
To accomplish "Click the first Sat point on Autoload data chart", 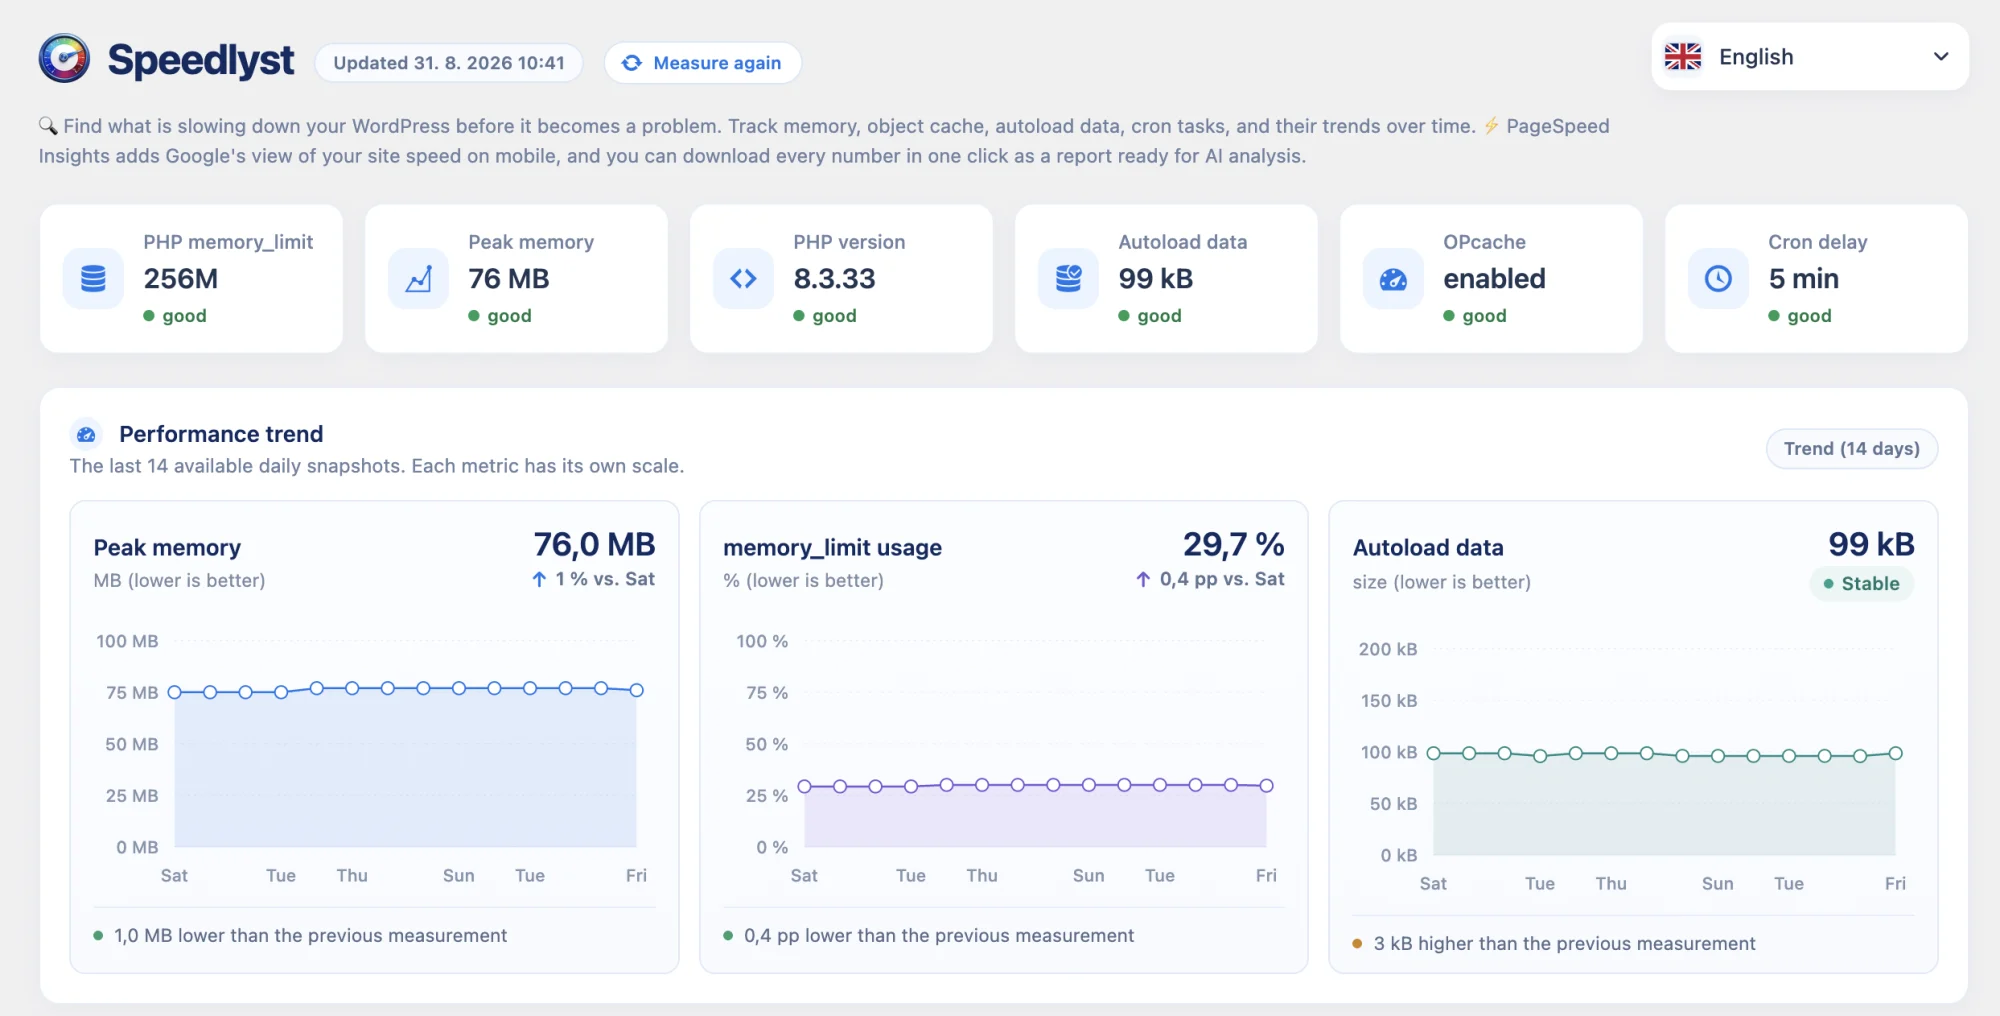I will click(1433, 753).
